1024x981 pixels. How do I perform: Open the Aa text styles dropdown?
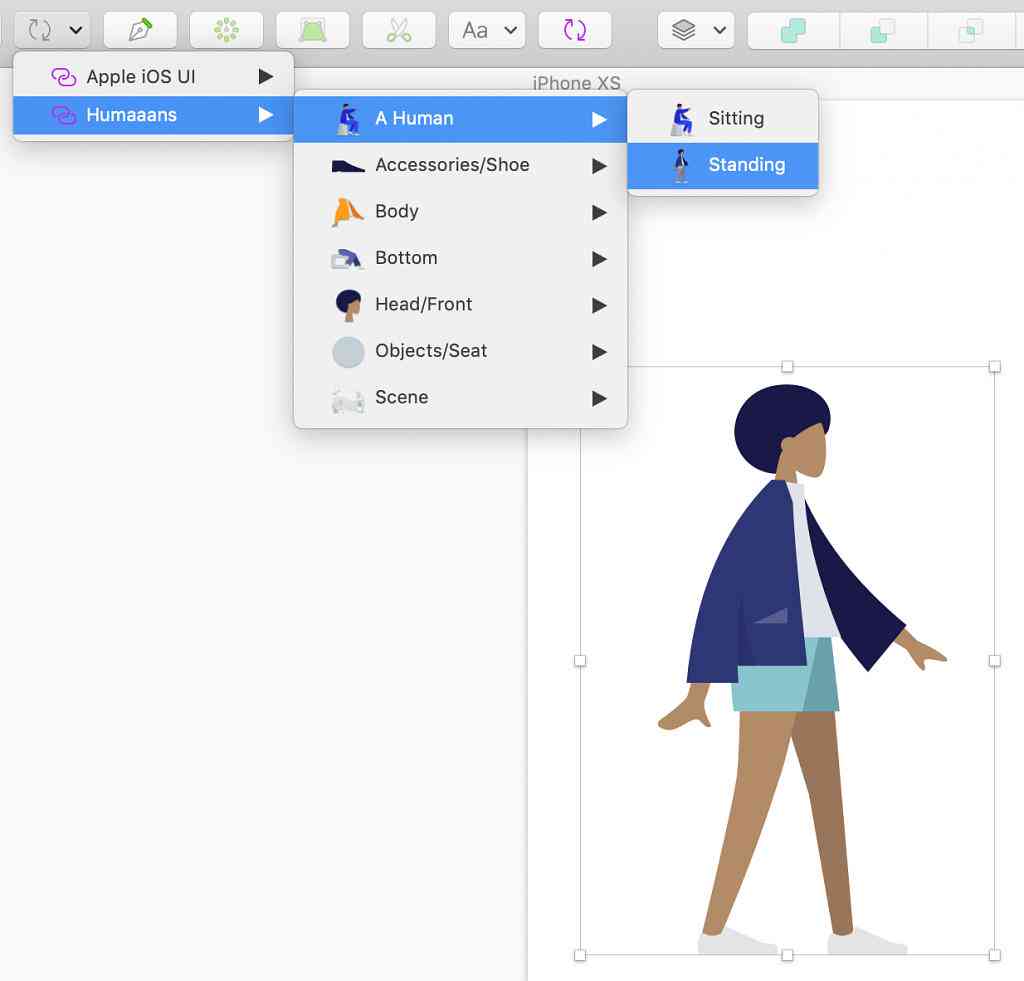coord(487,30)
